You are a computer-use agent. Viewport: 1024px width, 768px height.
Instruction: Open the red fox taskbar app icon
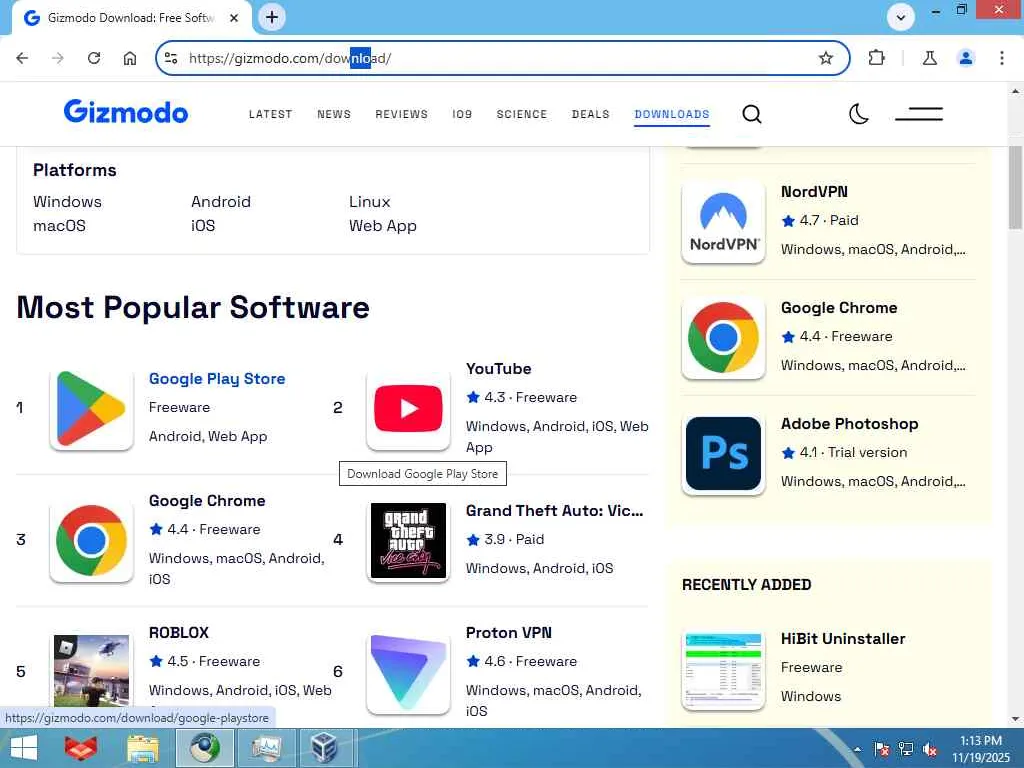[81, 748]
